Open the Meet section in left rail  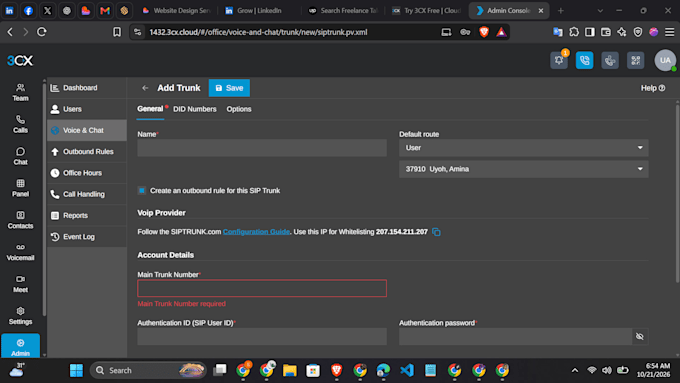(20, 284)
